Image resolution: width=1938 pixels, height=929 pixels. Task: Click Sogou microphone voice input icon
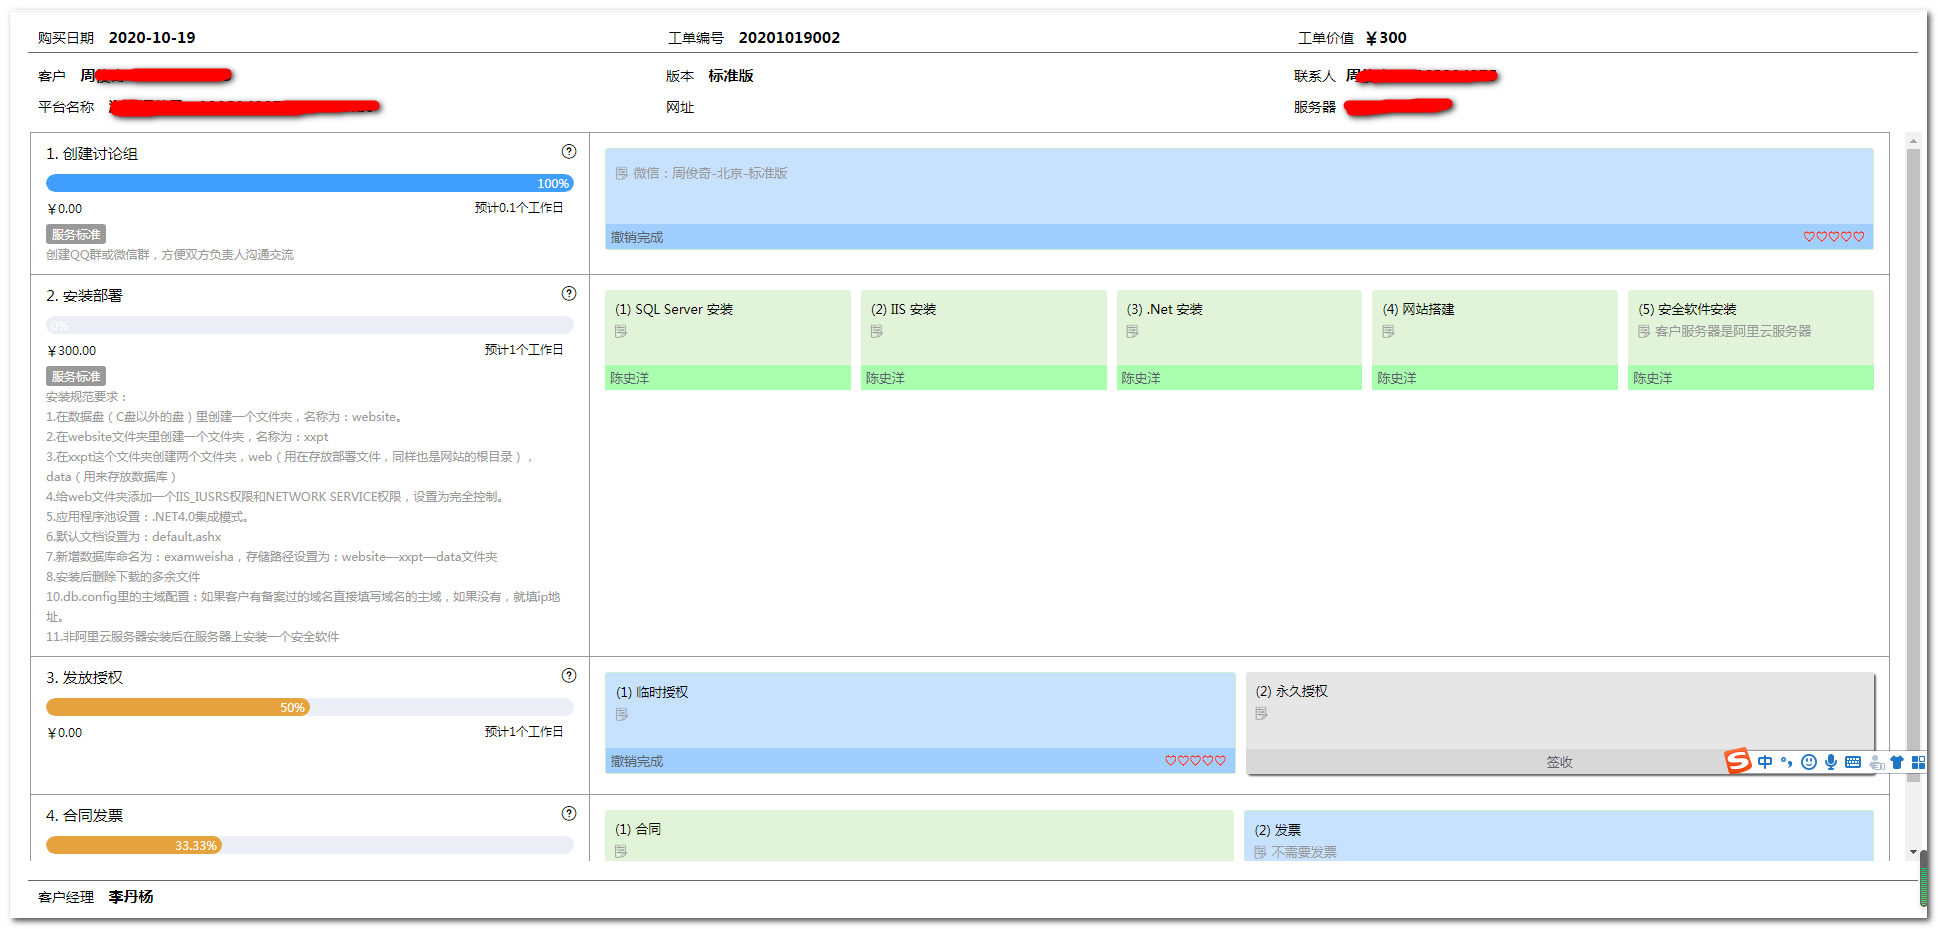tap(1831, 762)
